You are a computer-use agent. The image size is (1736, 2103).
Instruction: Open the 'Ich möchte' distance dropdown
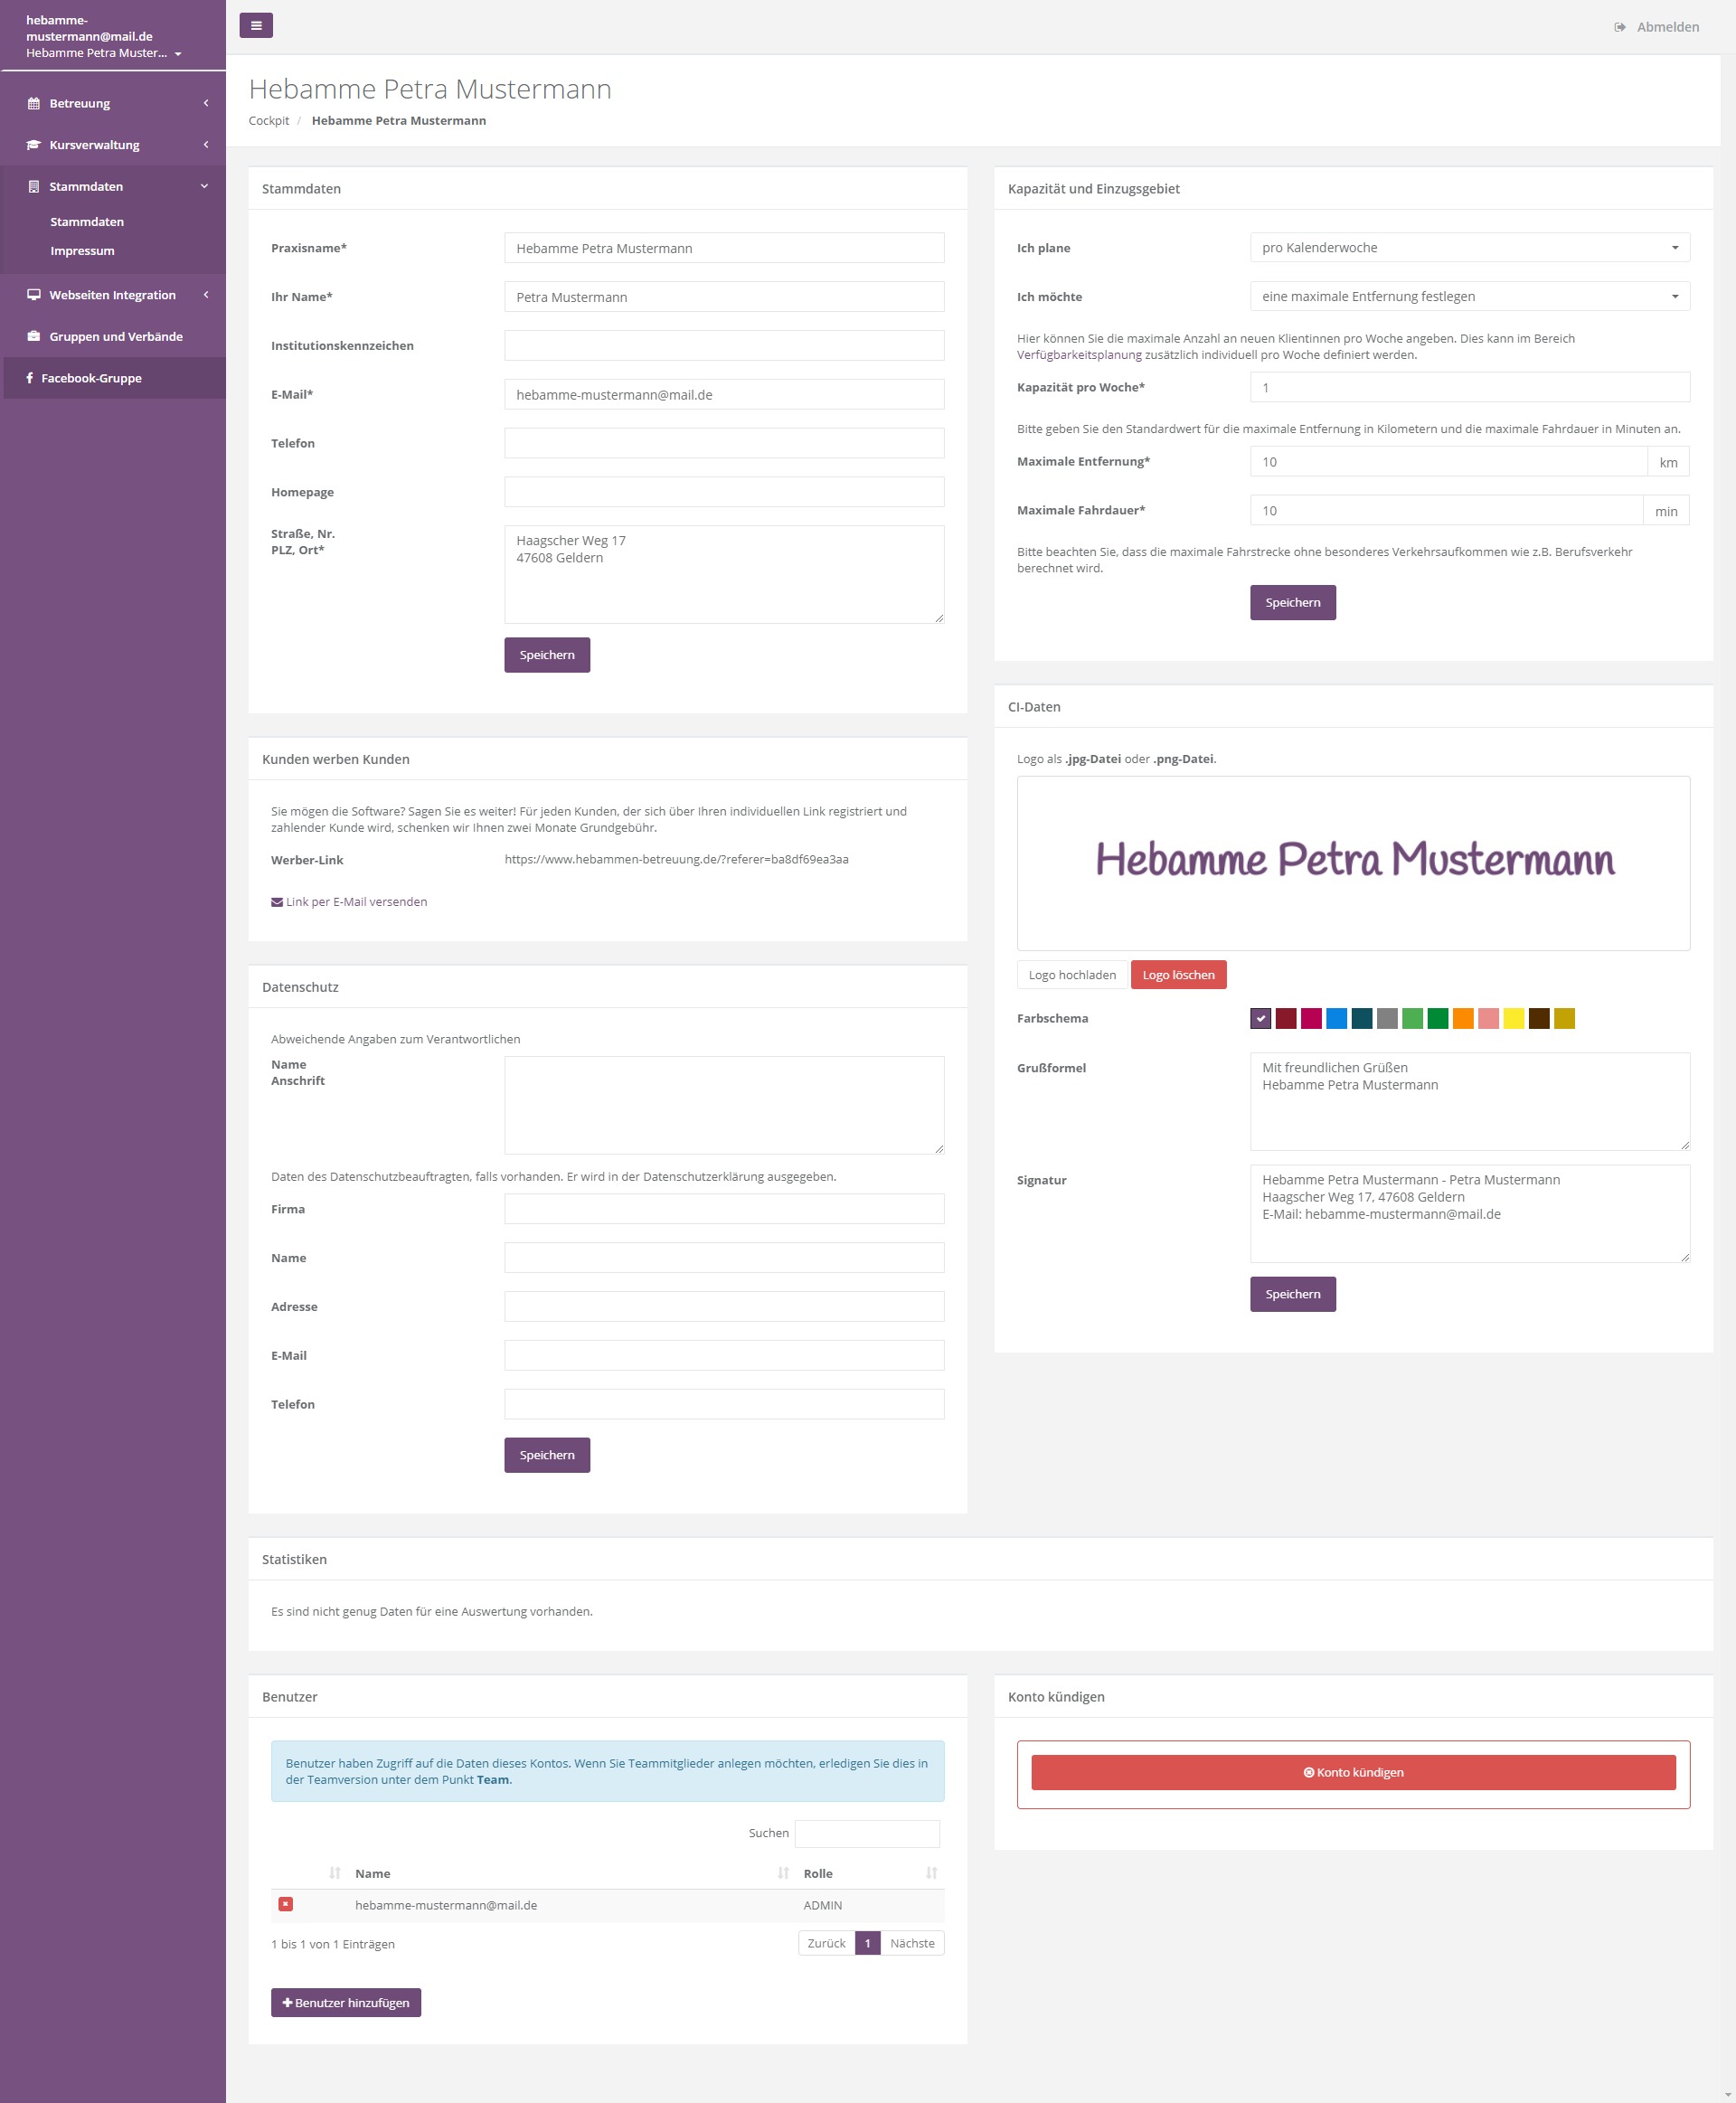(x=1469, y=297)
